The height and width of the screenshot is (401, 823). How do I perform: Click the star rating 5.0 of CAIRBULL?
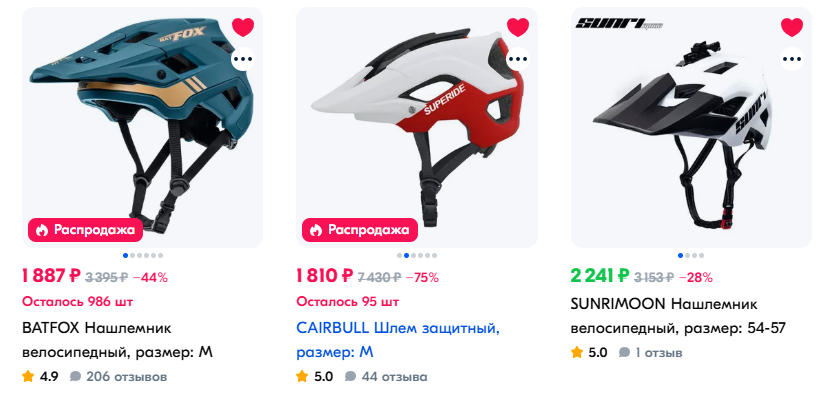pos(314,376)
